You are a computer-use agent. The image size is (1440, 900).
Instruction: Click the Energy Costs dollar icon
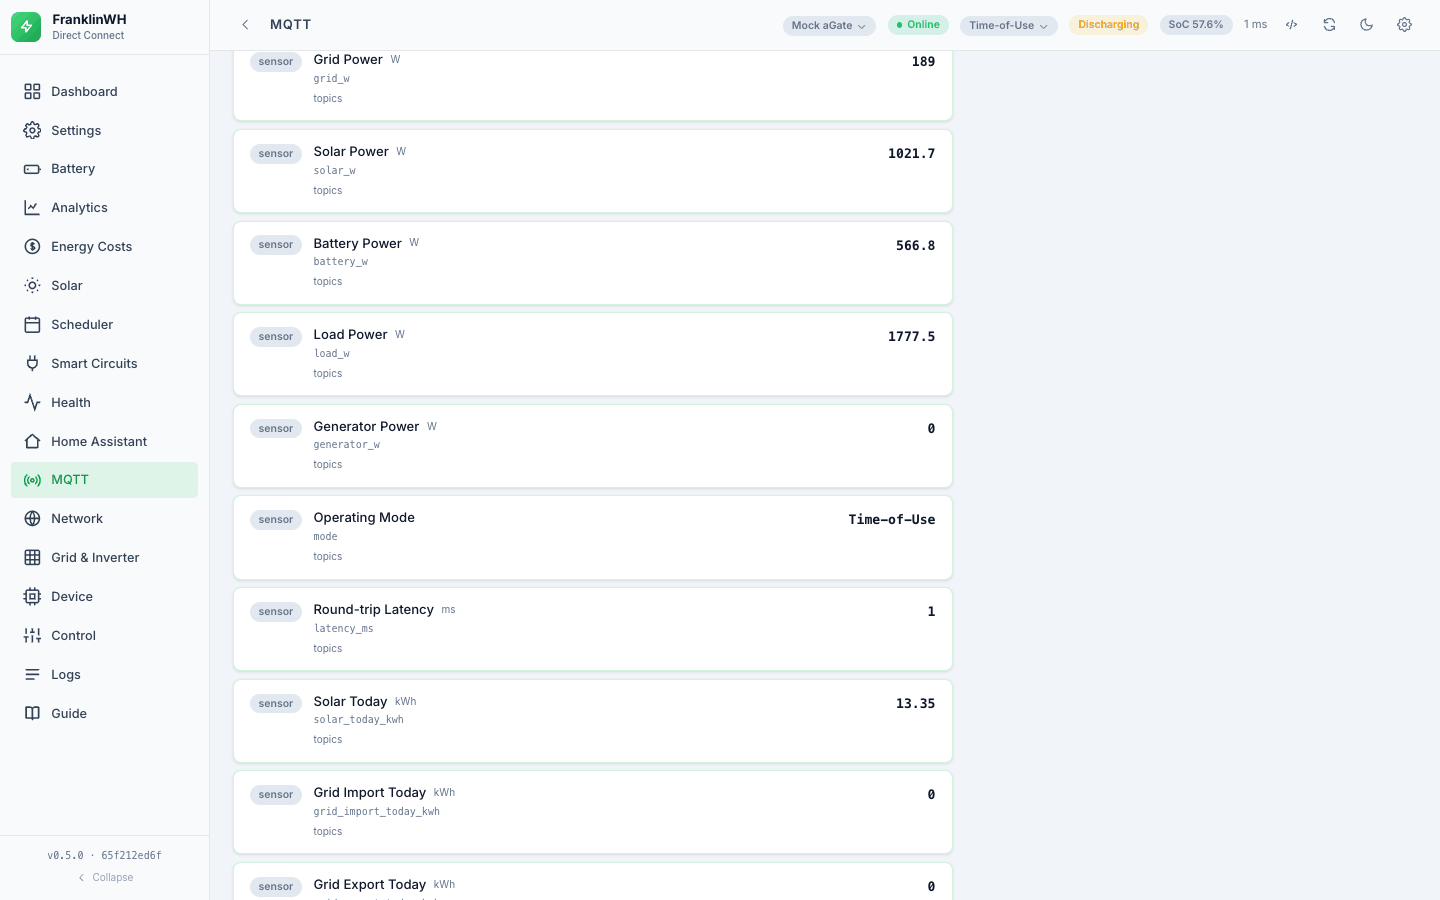click(x=32, y=247)
